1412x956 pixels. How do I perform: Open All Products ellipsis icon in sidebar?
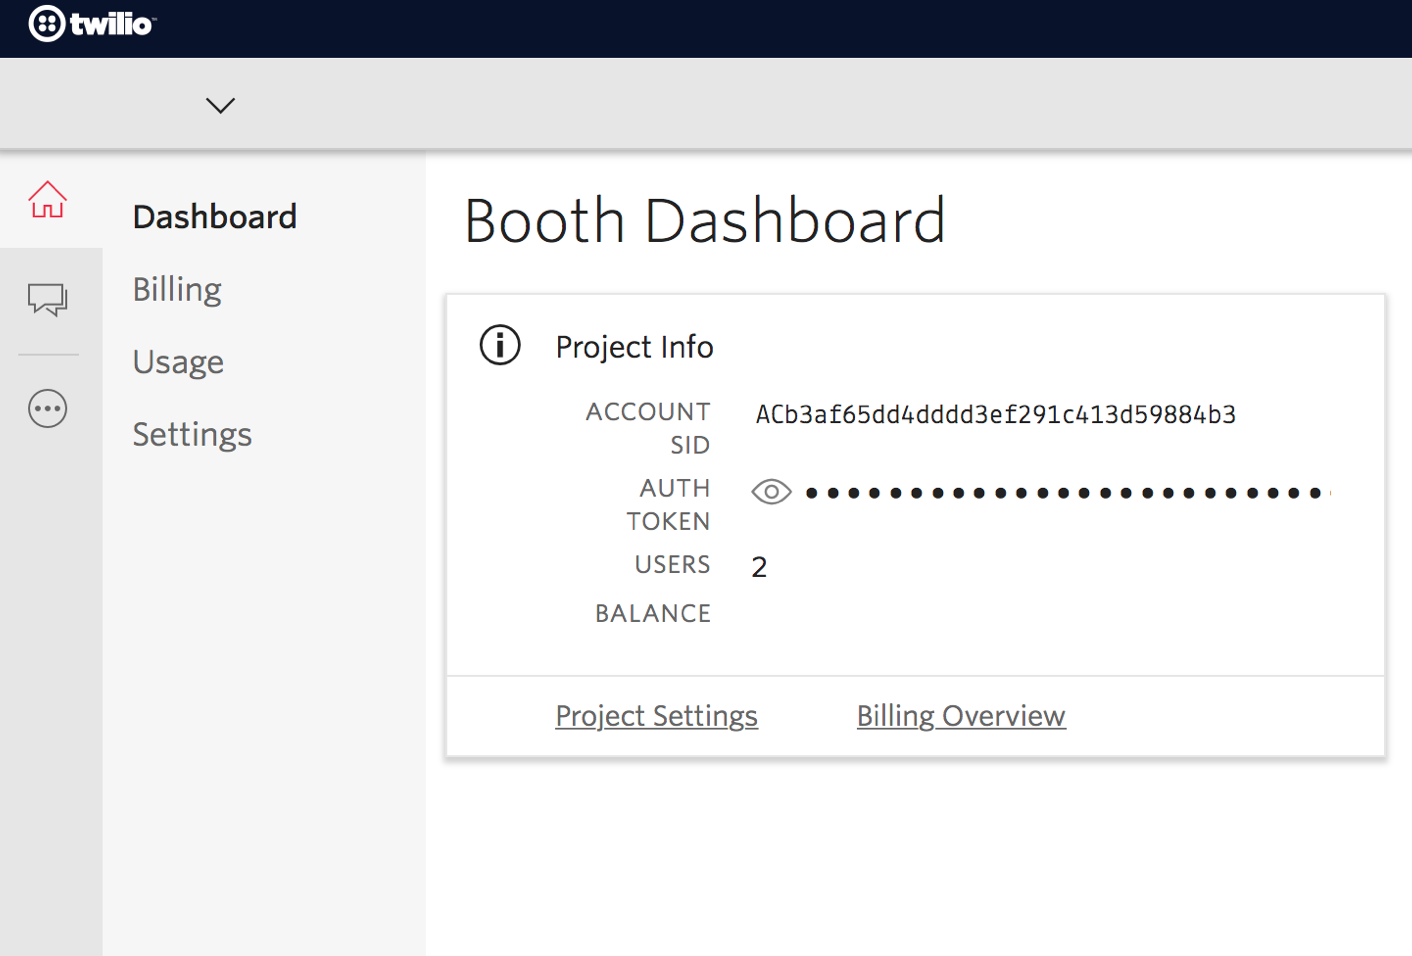point(47,409)
